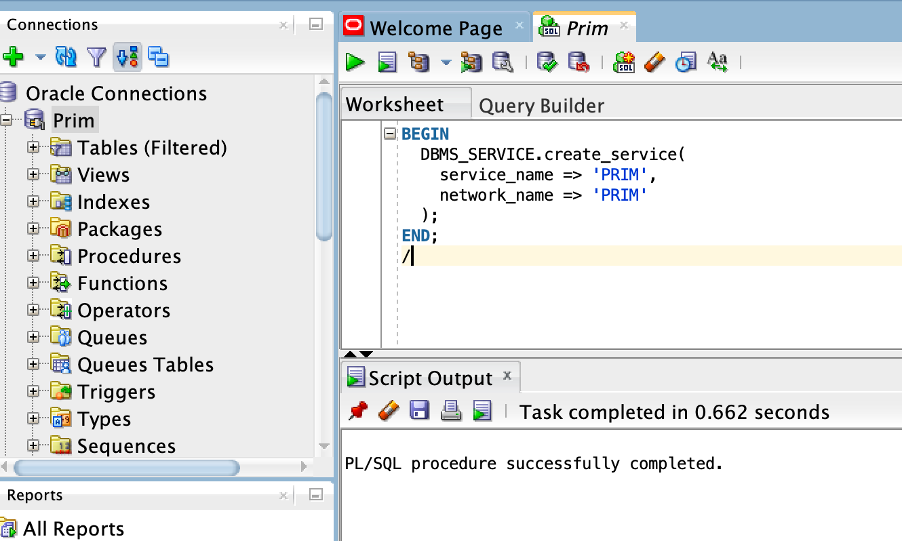Image resolution: width=902 pixels, height=542 pixels.
Task: Select the Sequences tree item
Action: click(x=126, y=446)
